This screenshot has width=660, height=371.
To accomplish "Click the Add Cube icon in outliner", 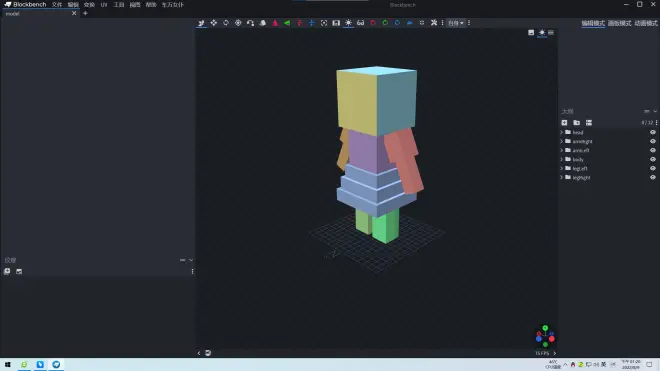I will [x=564, y=123].
